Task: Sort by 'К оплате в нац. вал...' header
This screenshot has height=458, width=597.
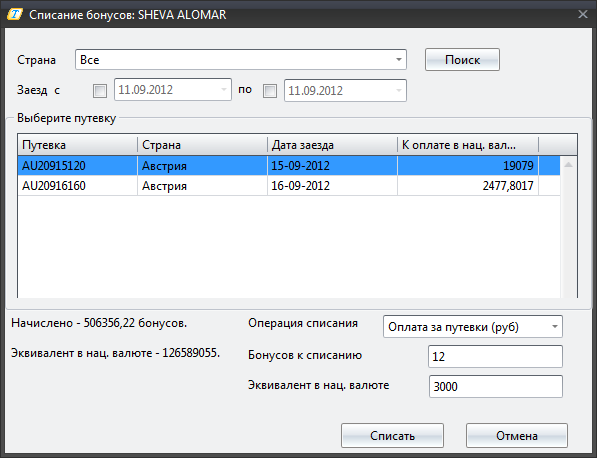Action: [468, 145]
